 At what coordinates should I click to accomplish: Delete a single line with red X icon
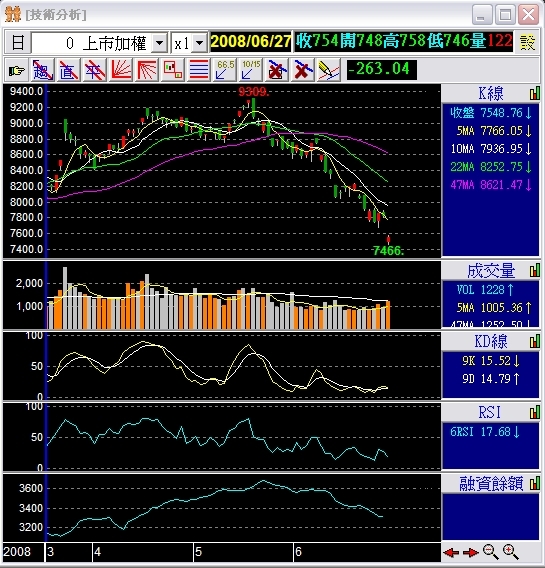coord(303,70)
